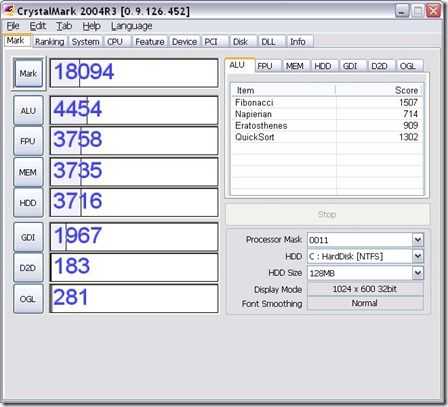448x407 pixels.
Task: Click the Score column header
Action: 380,90
